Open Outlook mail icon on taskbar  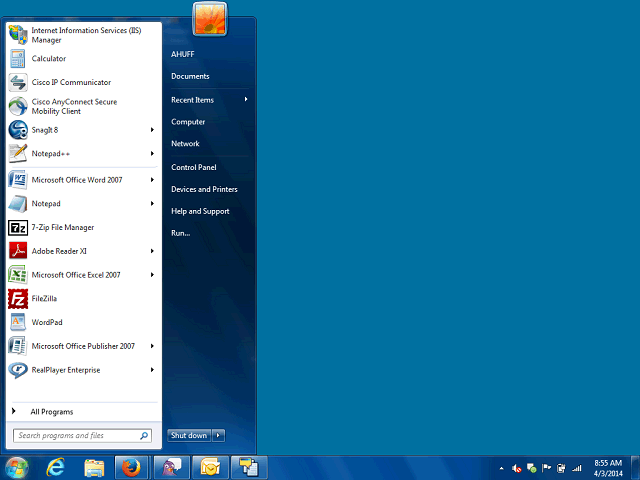tap(210, 468)
